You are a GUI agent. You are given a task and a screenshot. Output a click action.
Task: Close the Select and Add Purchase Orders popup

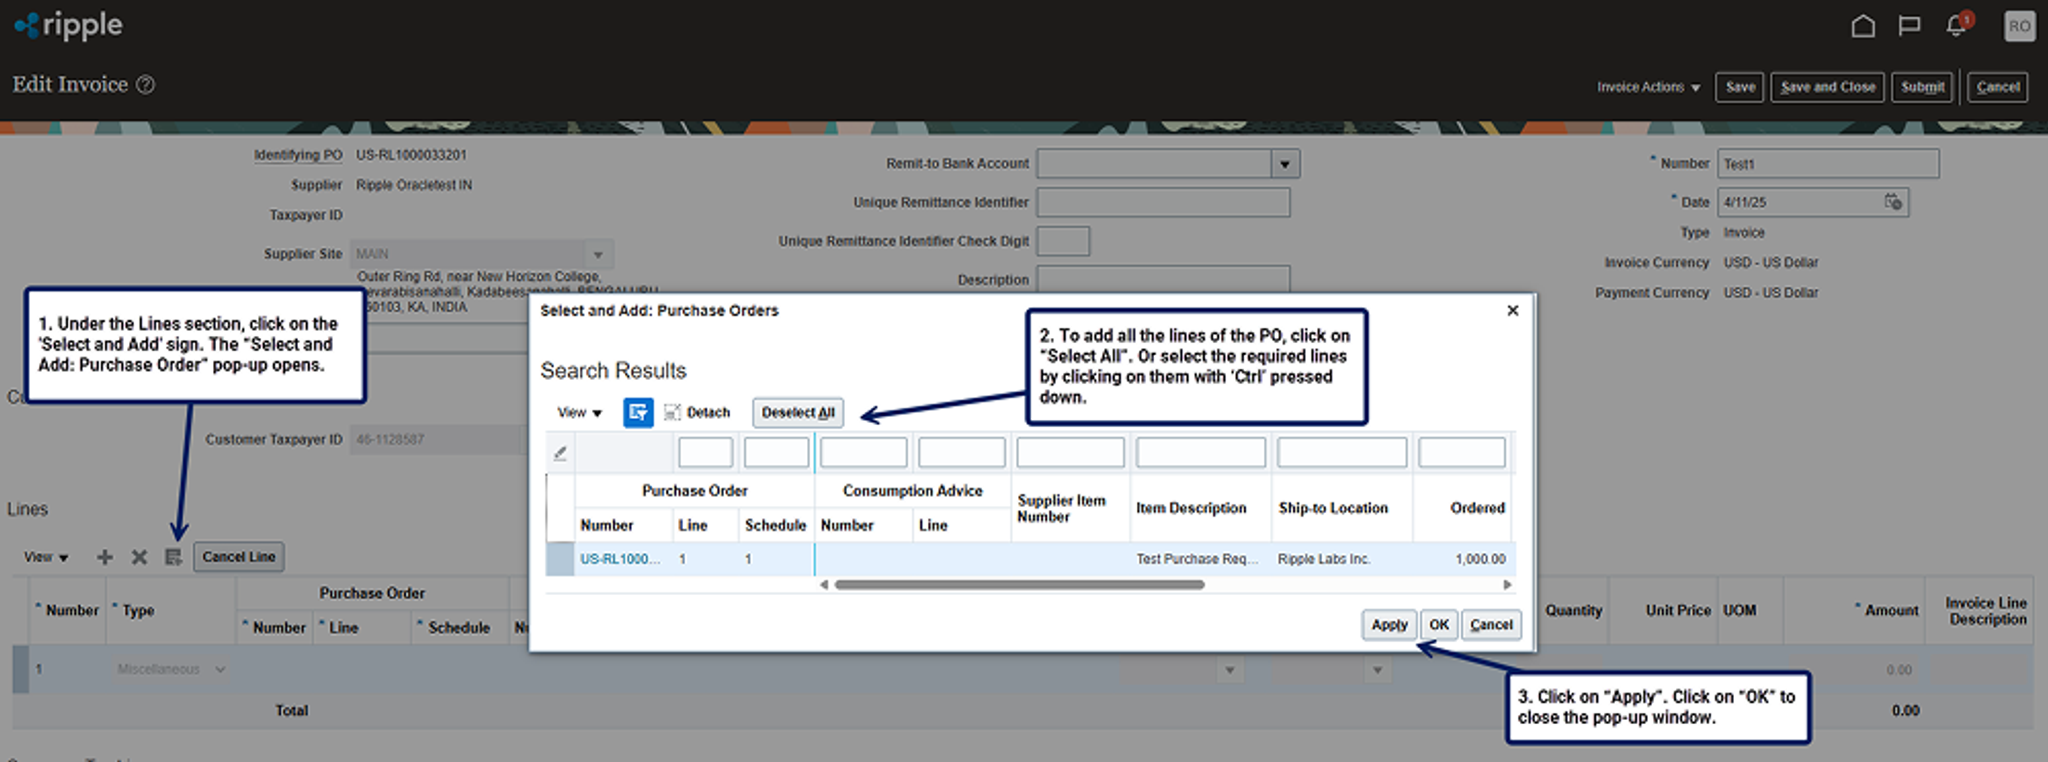coord(1513,311)
